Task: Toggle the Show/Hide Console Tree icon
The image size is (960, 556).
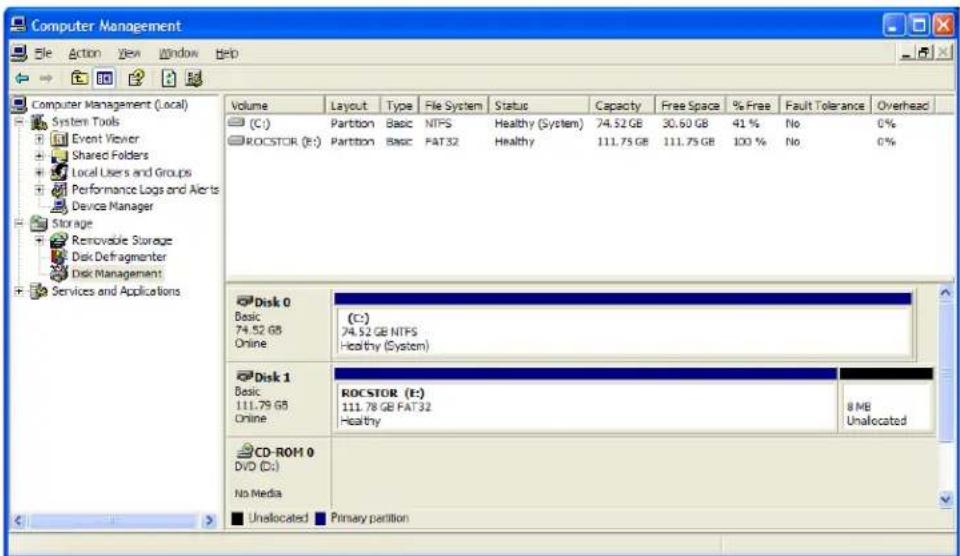Action: point(105,78)
